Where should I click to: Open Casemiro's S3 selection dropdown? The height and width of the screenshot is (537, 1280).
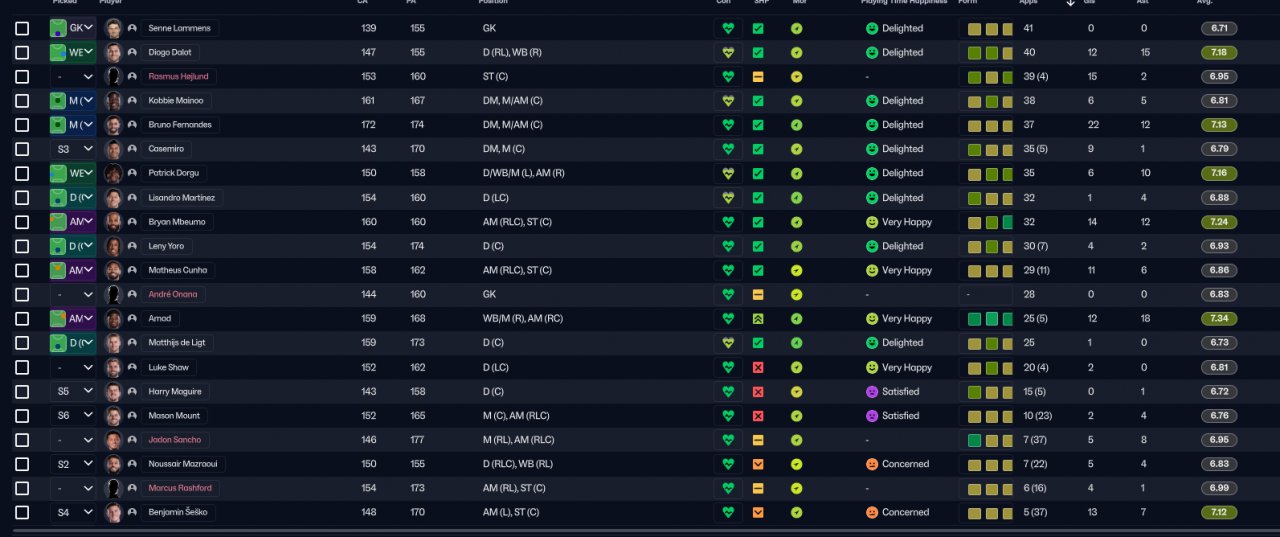pos(73,149)
